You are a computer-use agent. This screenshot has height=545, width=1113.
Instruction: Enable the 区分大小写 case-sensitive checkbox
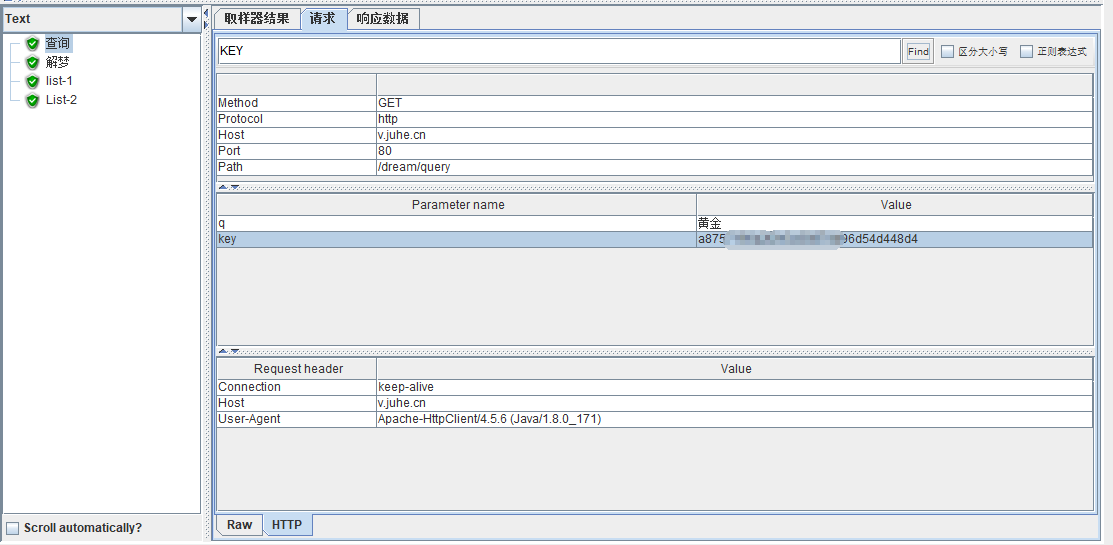click(x=947, y=52)
